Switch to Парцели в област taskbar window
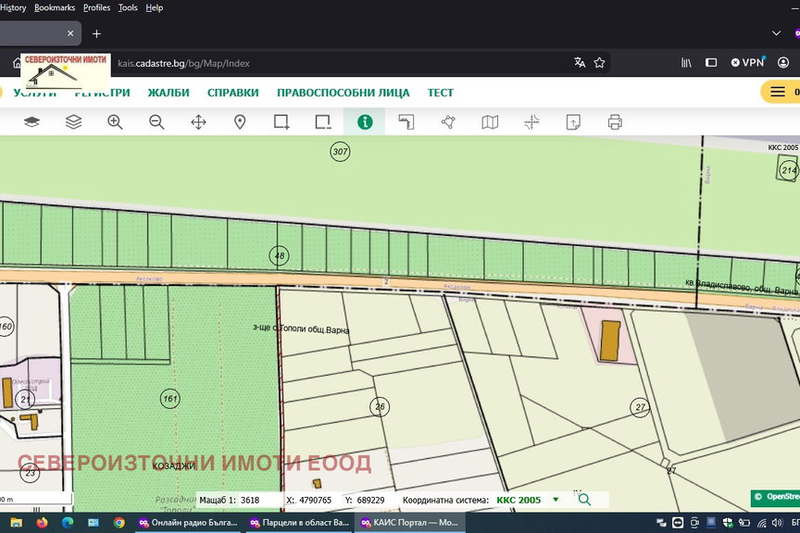Viewport: 800px width, 533px height. pos(299,522)
